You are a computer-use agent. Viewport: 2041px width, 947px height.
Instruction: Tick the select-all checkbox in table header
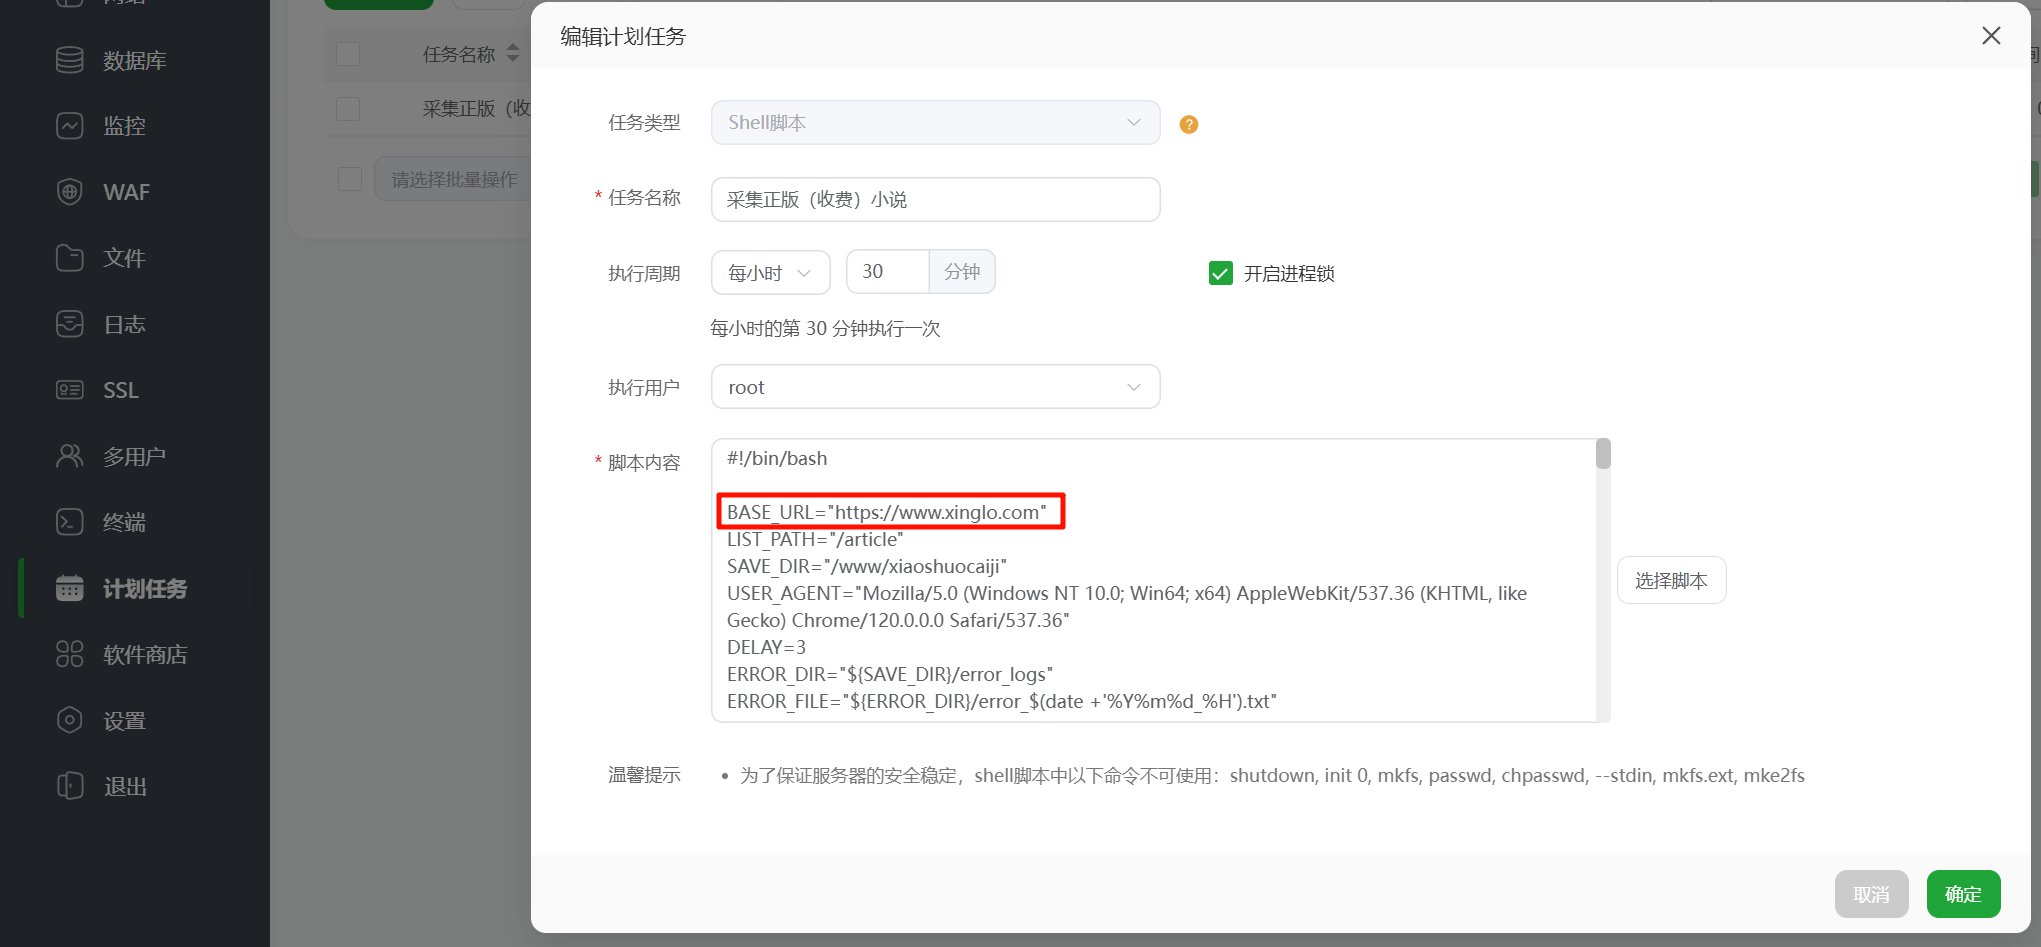click(348, 54)
